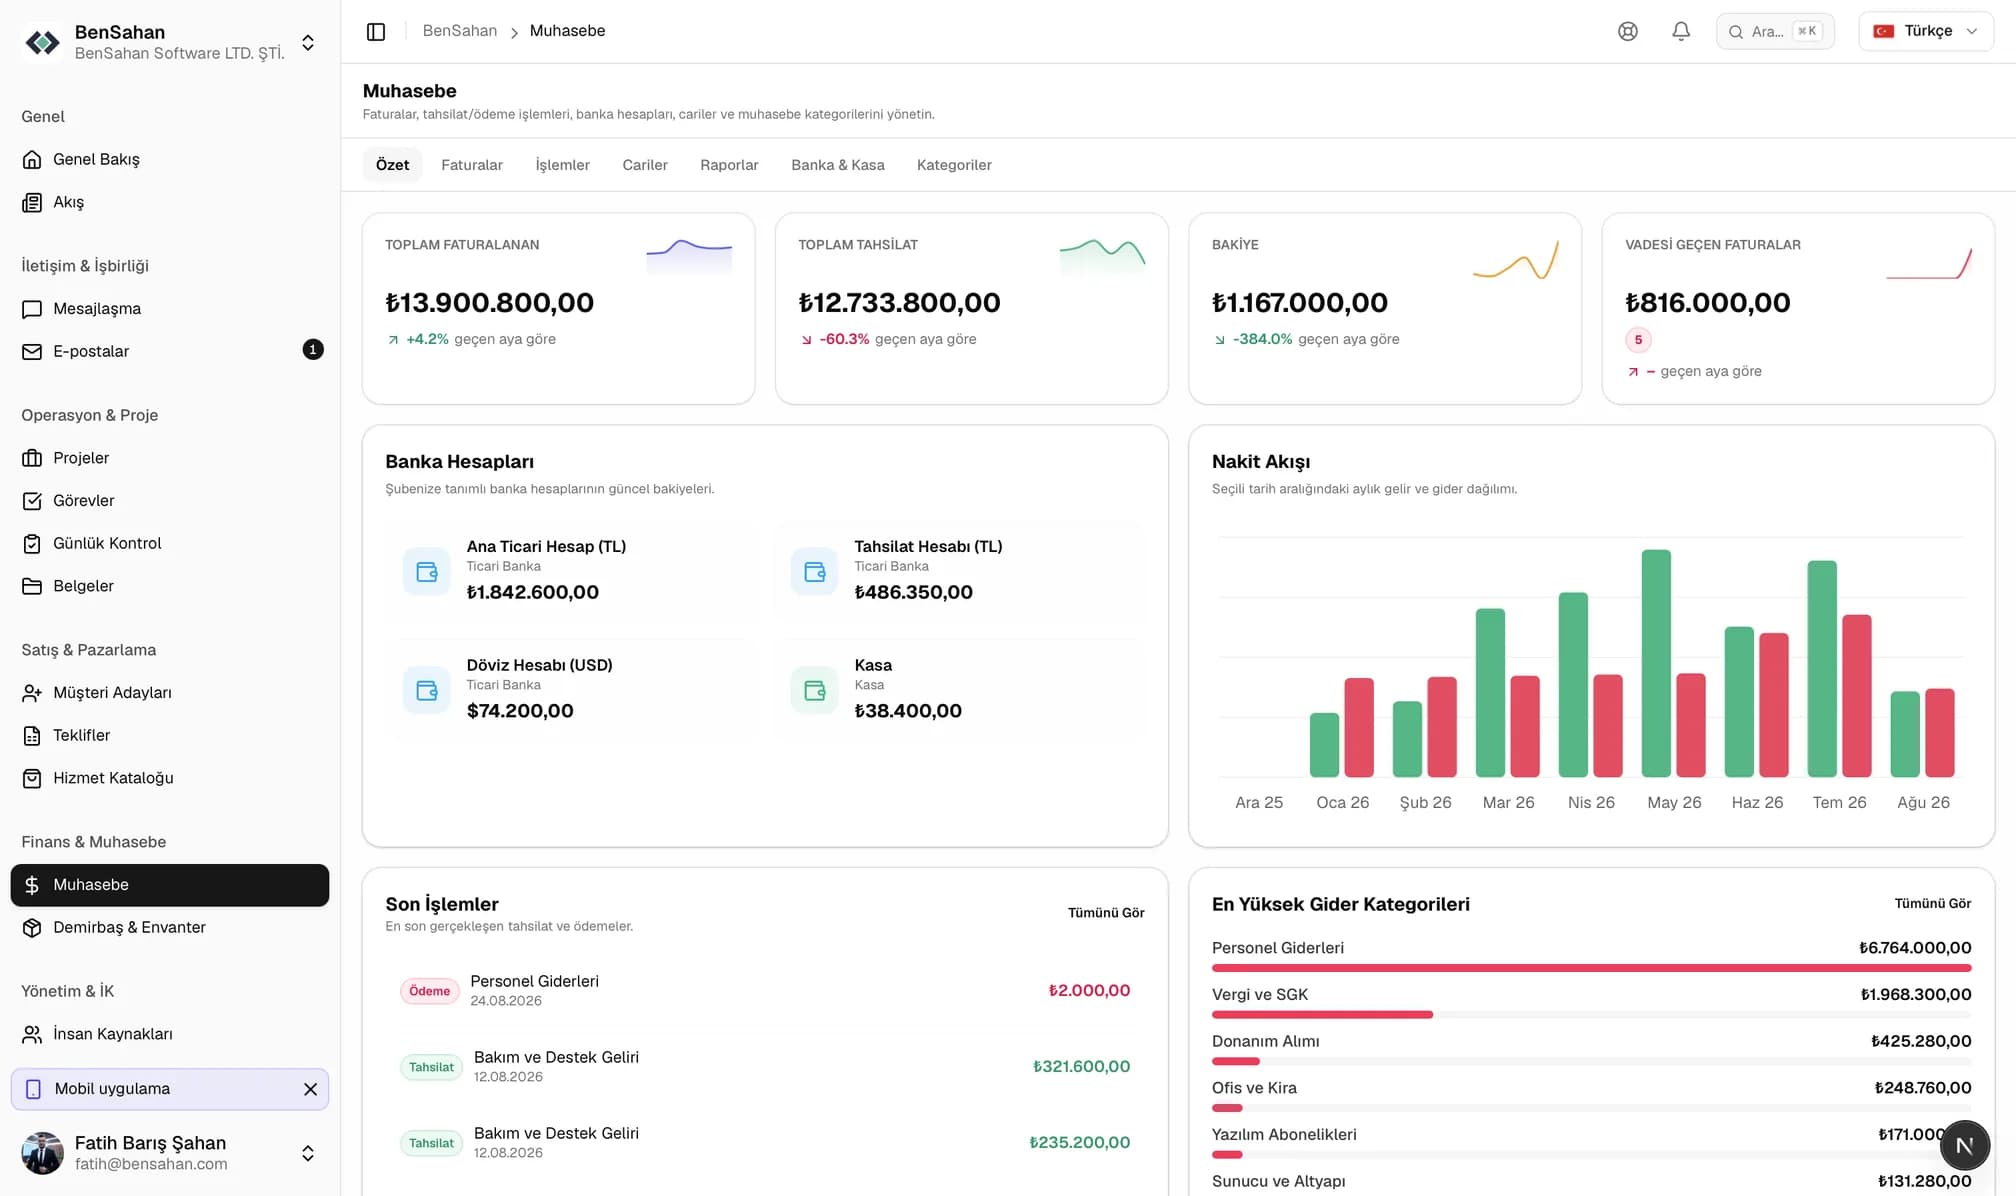The image size is (2016, 1196).
Task: Go to the Raporlar tab
Action: point(729,165)
